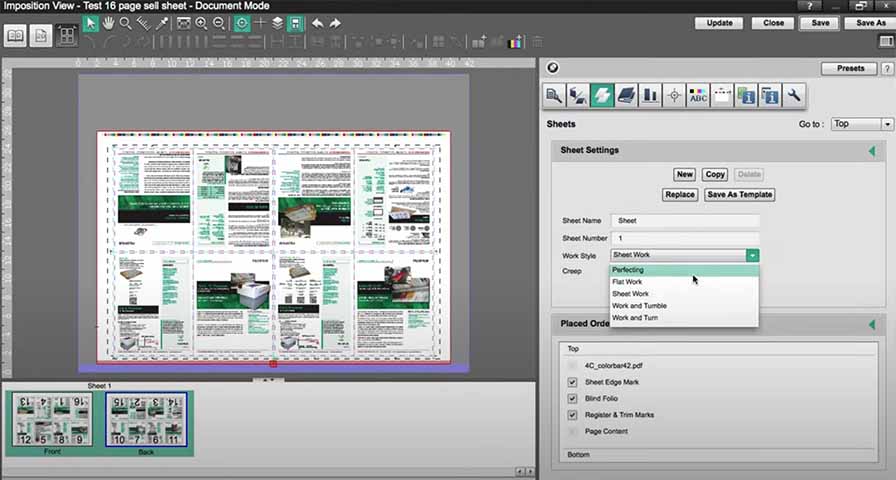Toggle the 4C_colorbar42.pdf checkbox
The width and height of the screenshot is (896, 480).
(x=573, y=366)
